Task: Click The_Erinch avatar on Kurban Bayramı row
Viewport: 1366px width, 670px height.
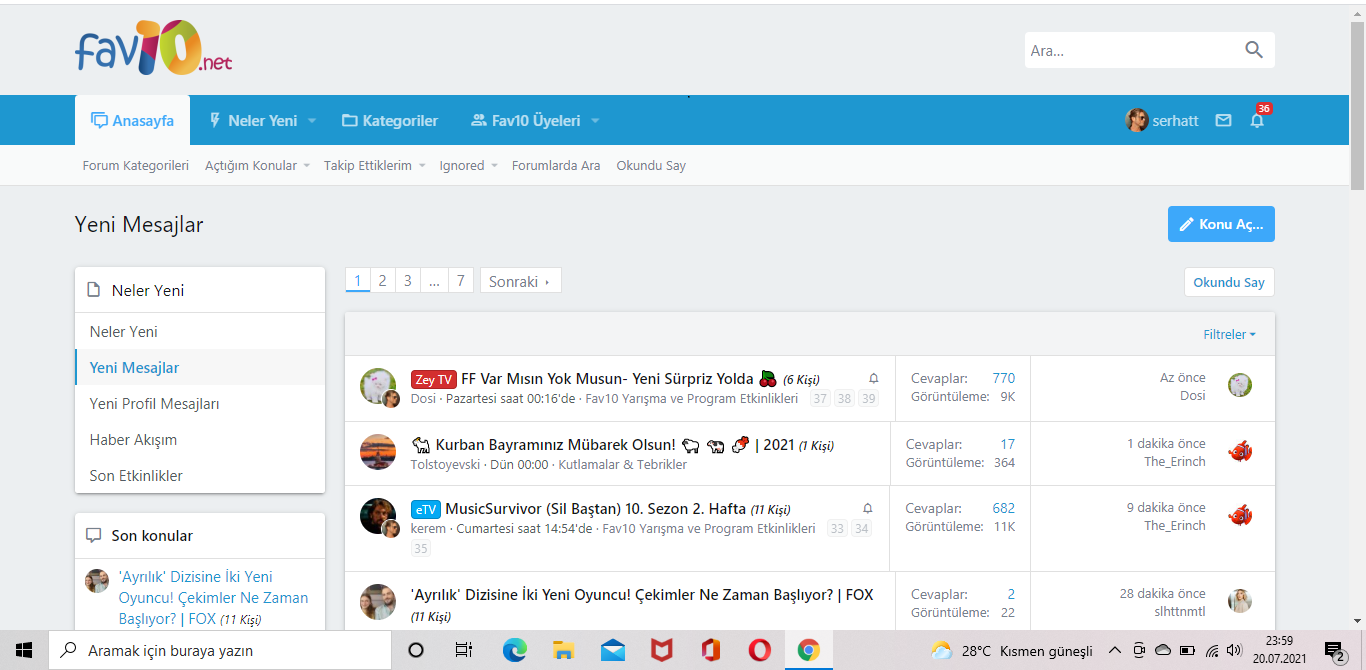Action: click(1240, 452)
